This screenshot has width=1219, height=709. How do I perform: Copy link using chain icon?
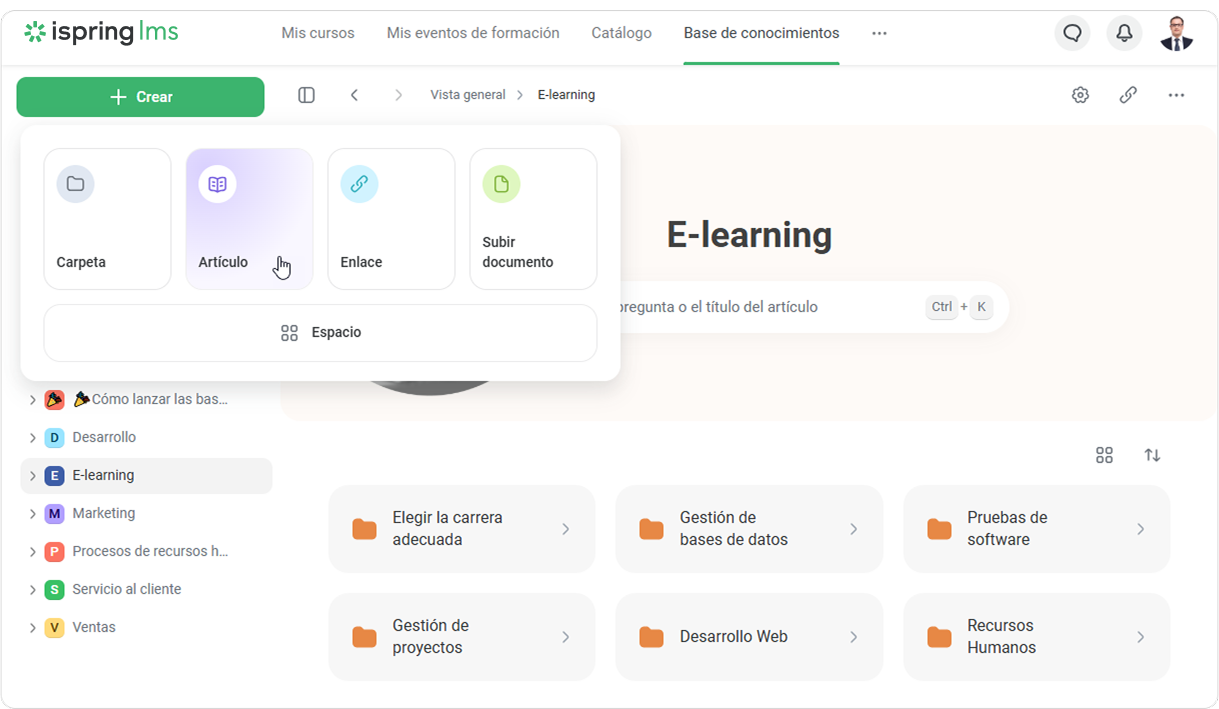[1128, 95]
